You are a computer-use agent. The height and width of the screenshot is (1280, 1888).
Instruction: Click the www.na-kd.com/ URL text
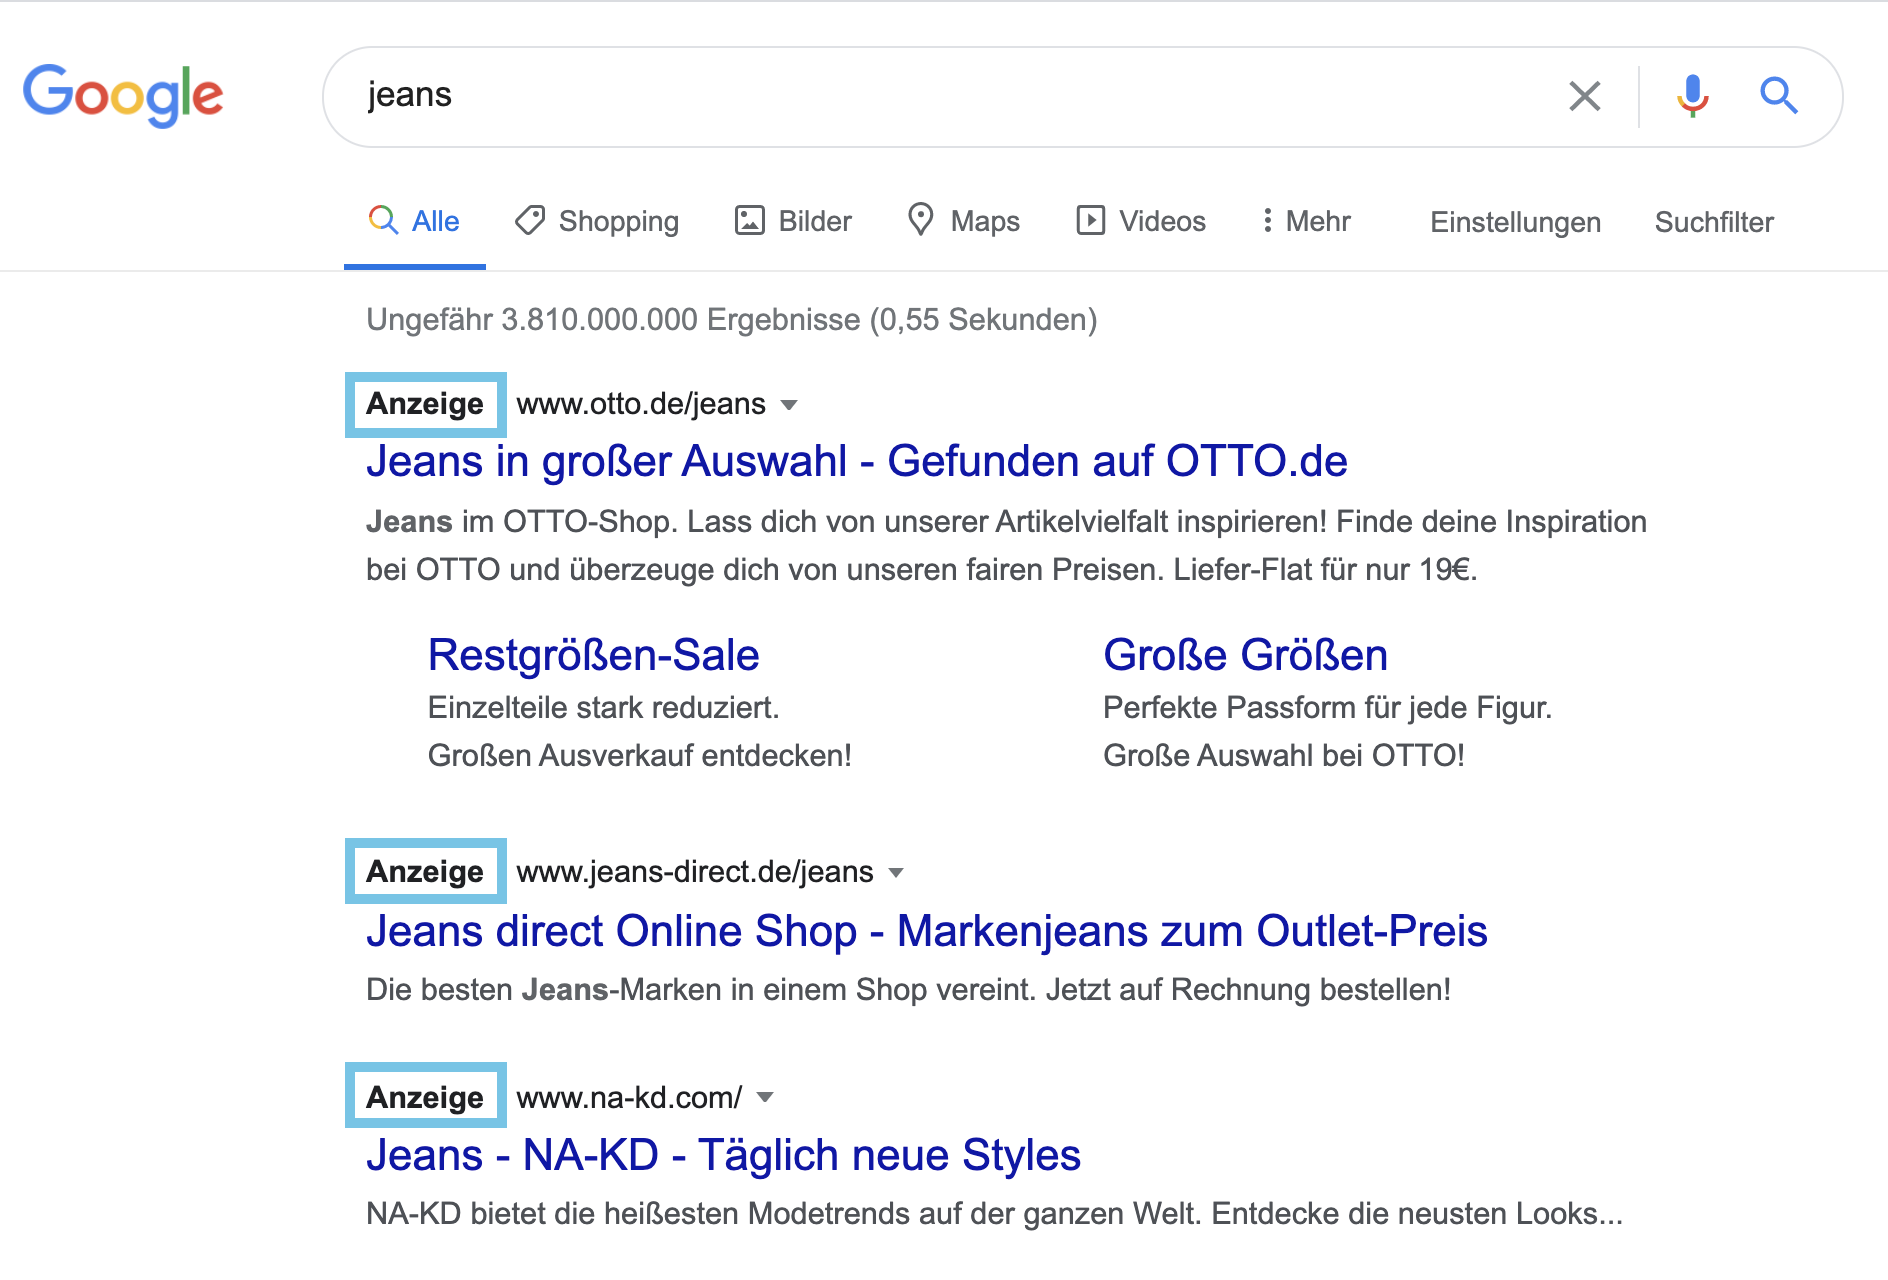(x=629, y=1098)
